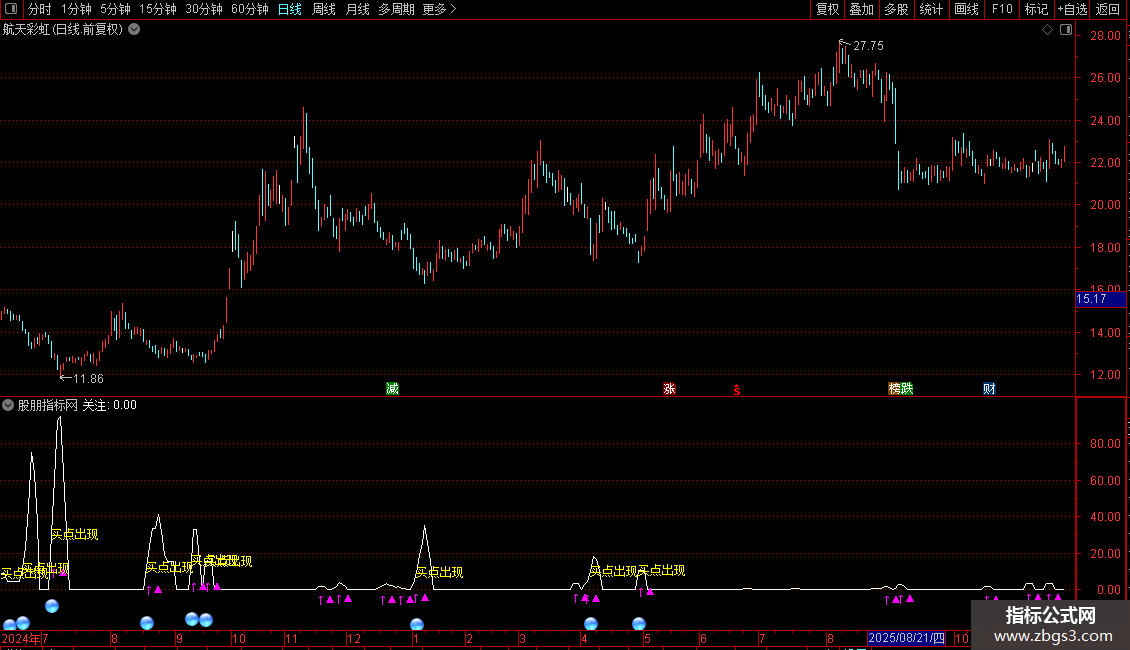Open the 多周期 multi-period view
This screenshot has width=1130, height=650.
click(396, 9)
